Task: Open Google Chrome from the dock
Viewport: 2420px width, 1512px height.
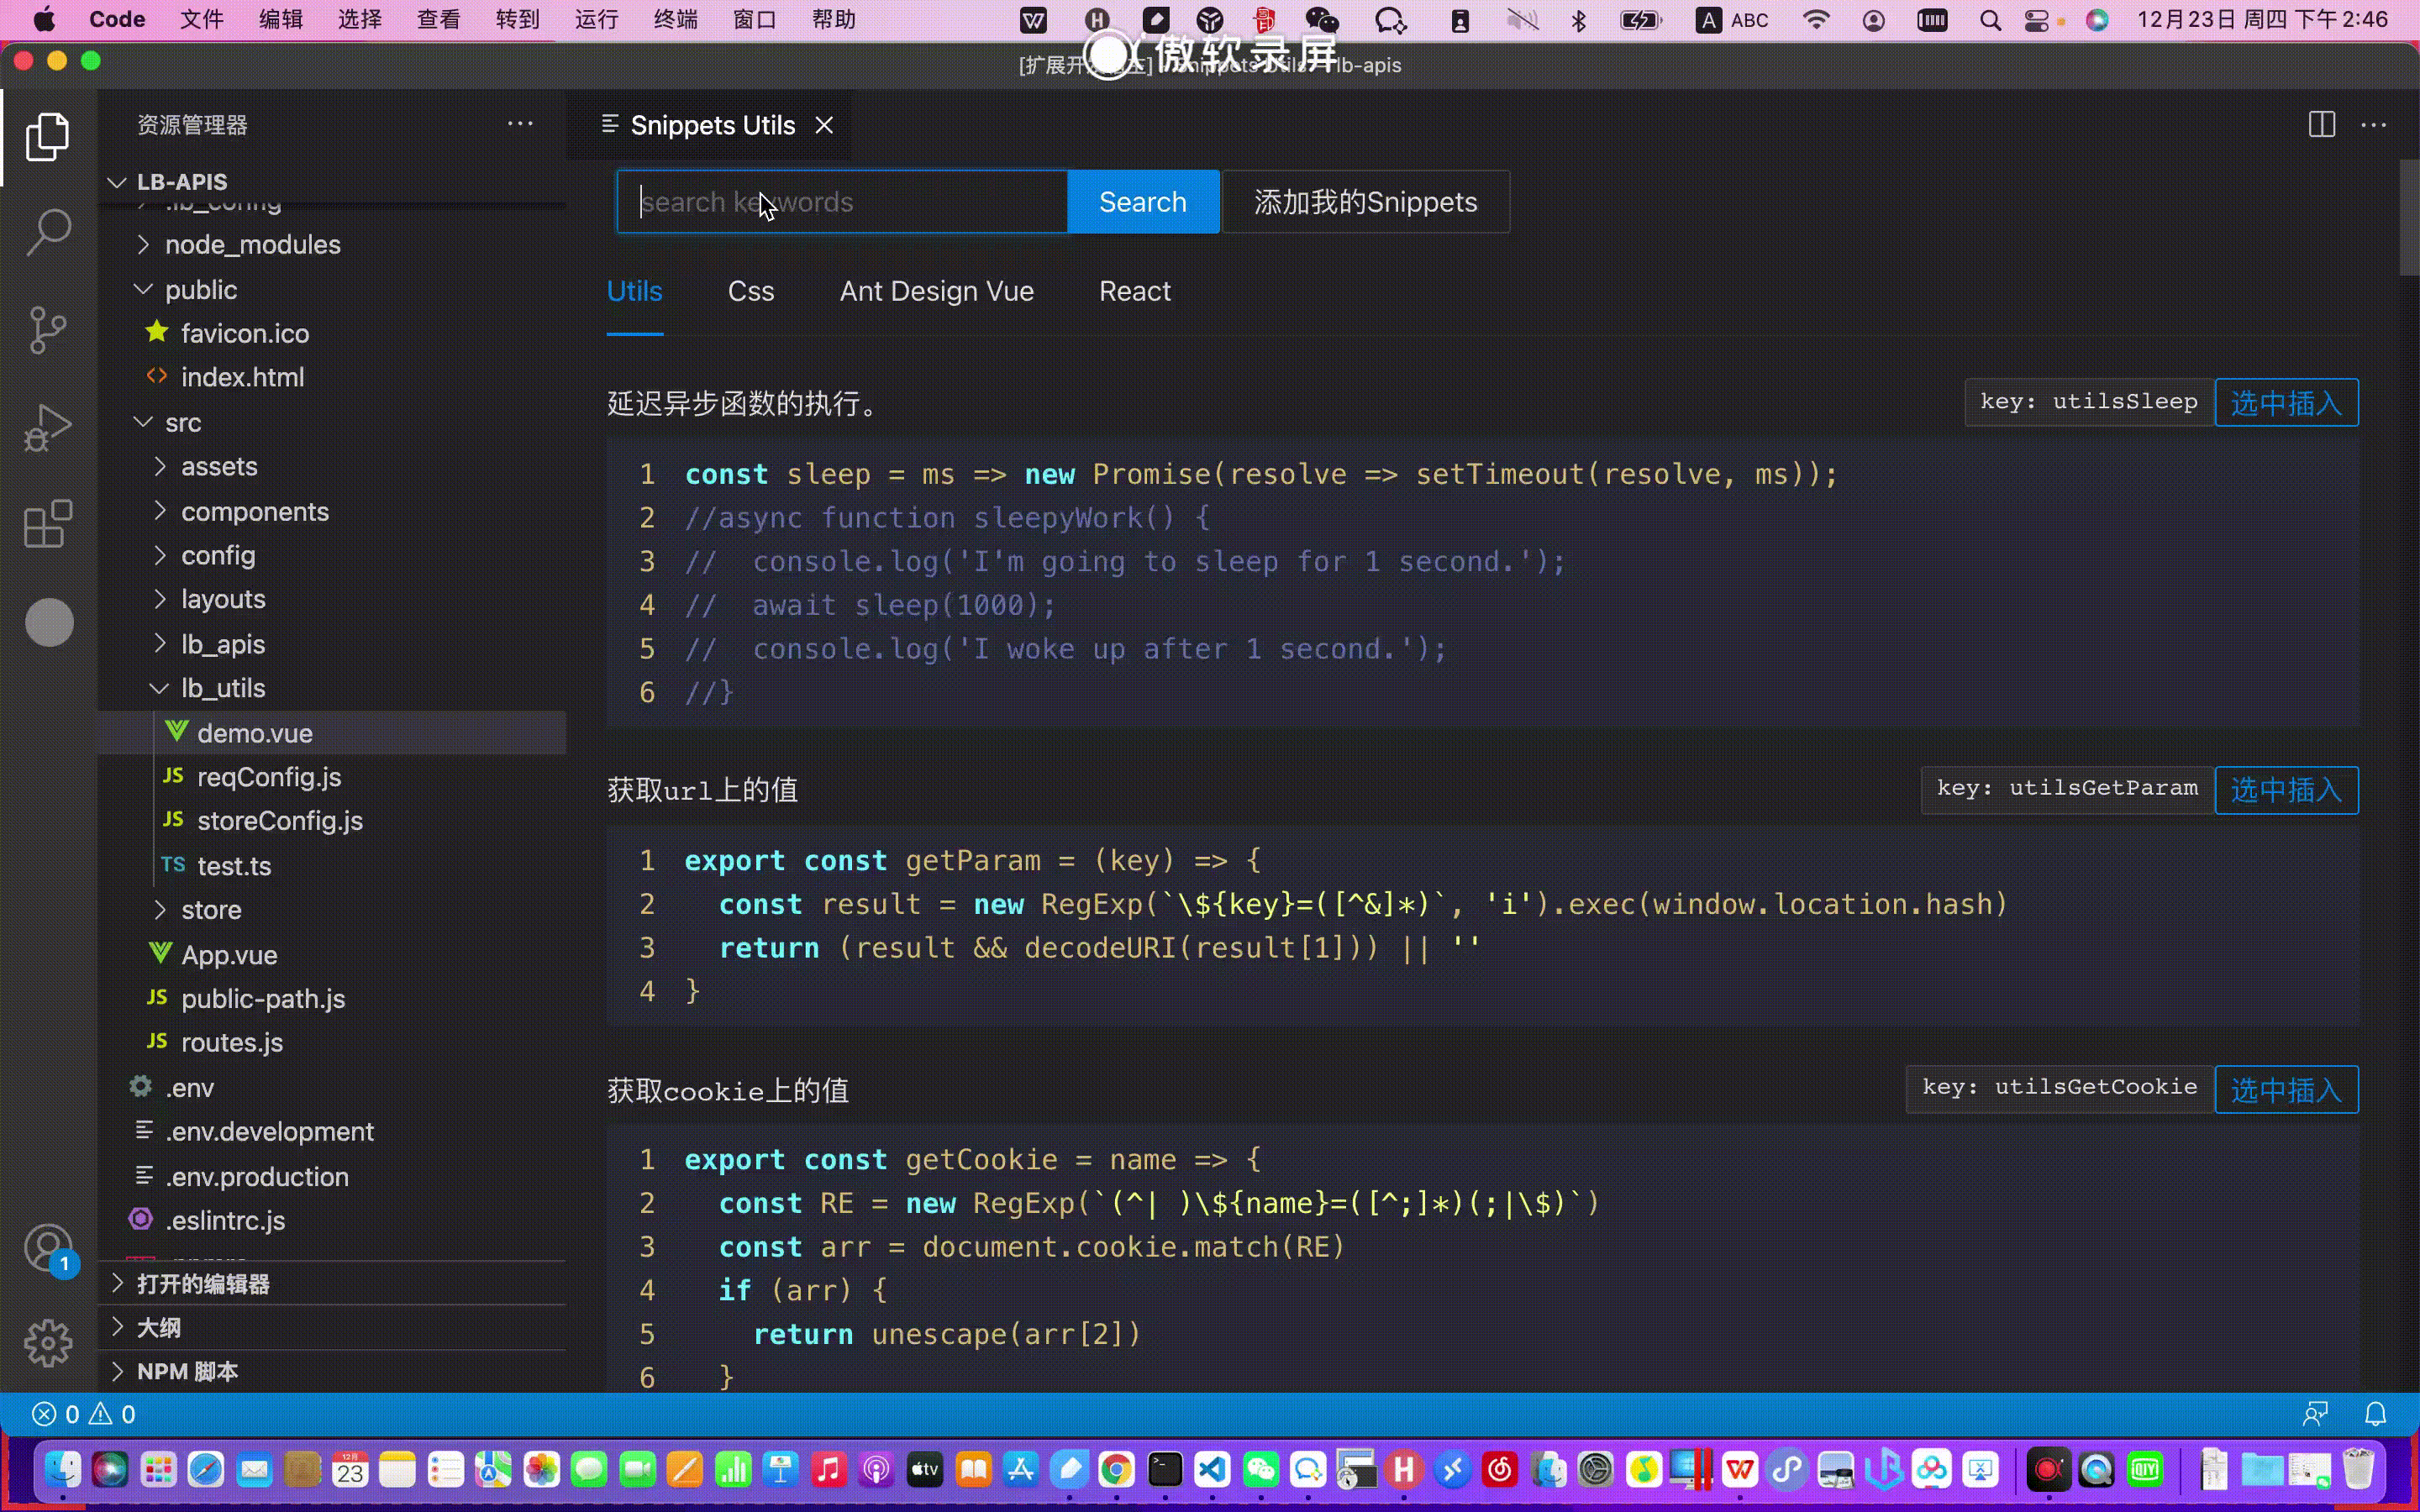Action: pyautogui.click(x=1116, y=1469)
